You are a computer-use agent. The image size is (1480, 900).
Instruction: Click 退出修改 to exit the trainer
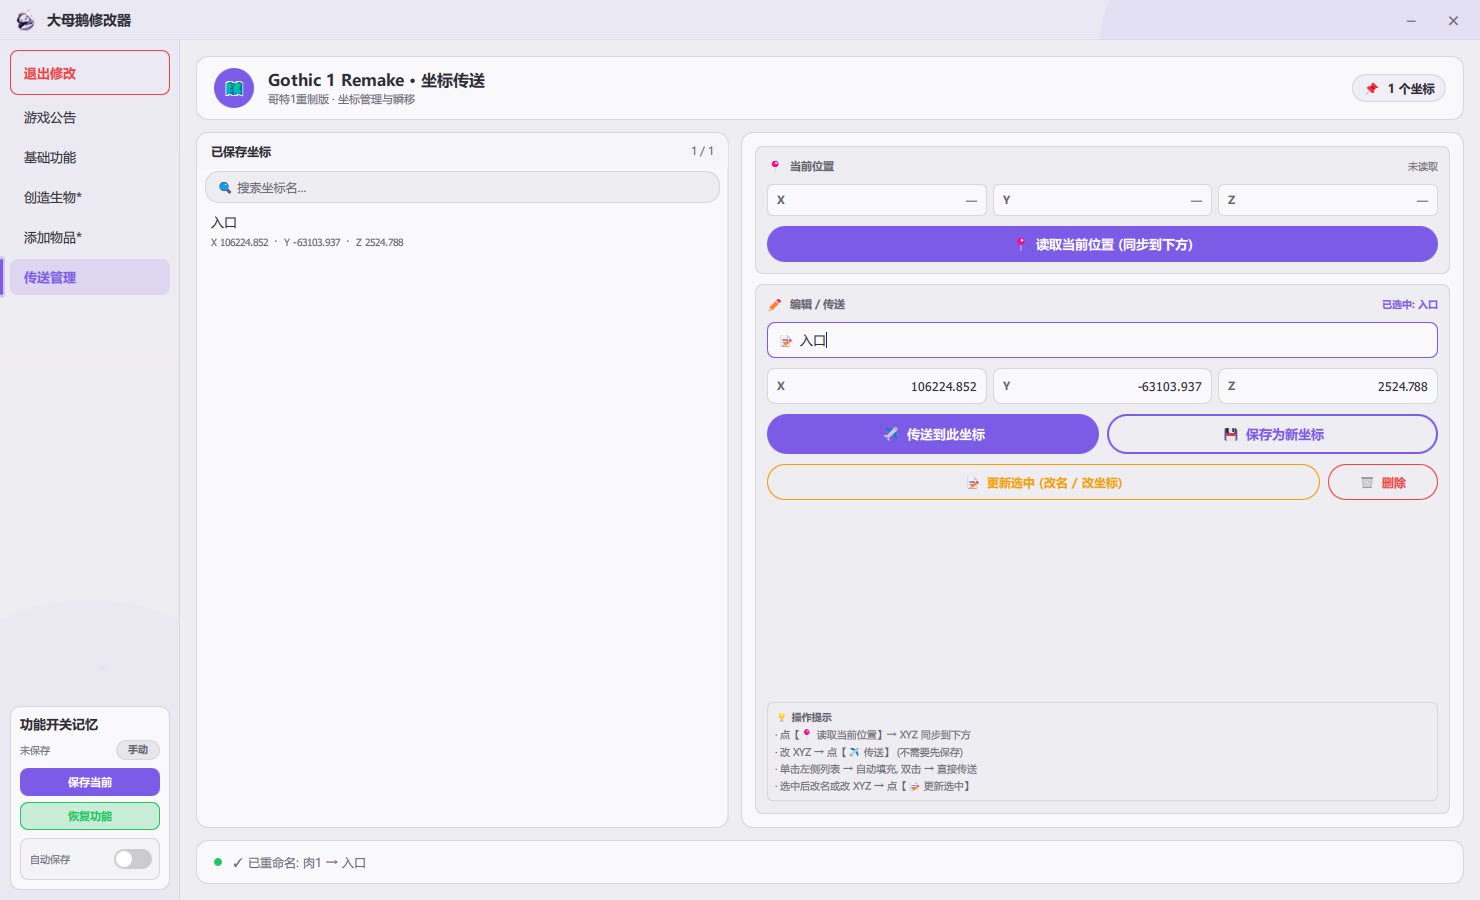tap(90, 73)
